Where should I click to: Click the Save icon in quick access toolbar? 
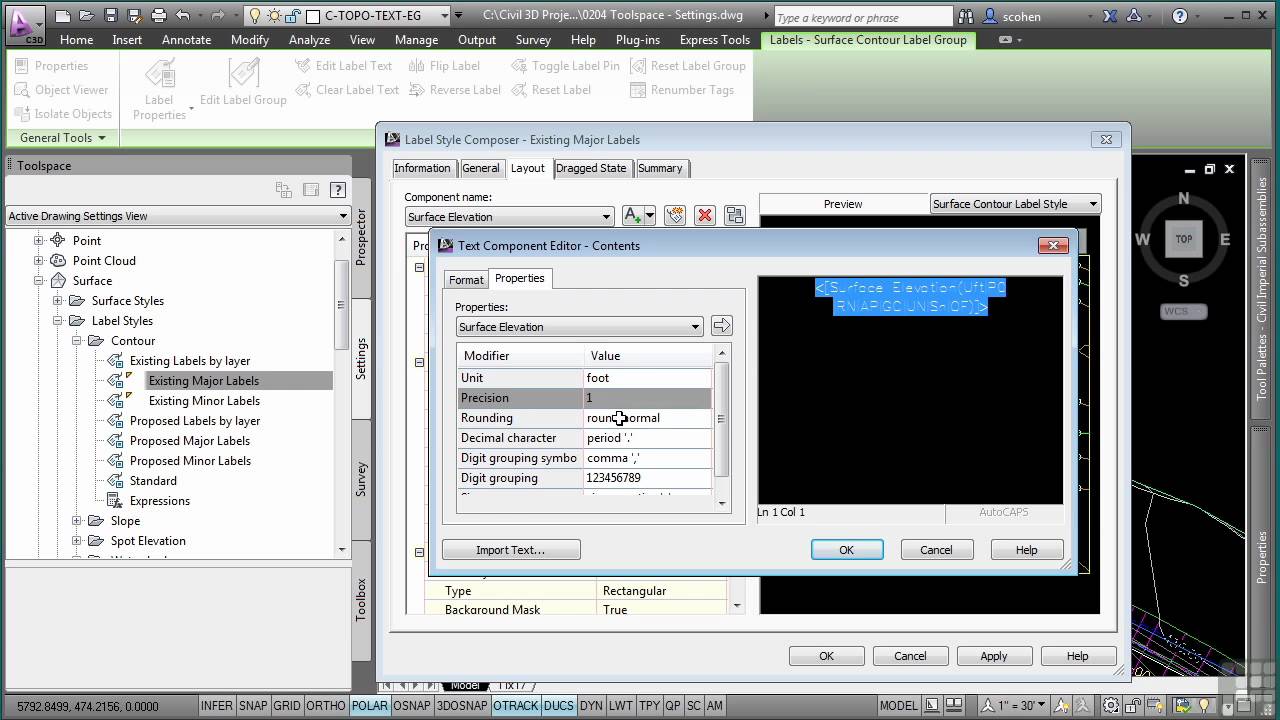tap(111, 16)
